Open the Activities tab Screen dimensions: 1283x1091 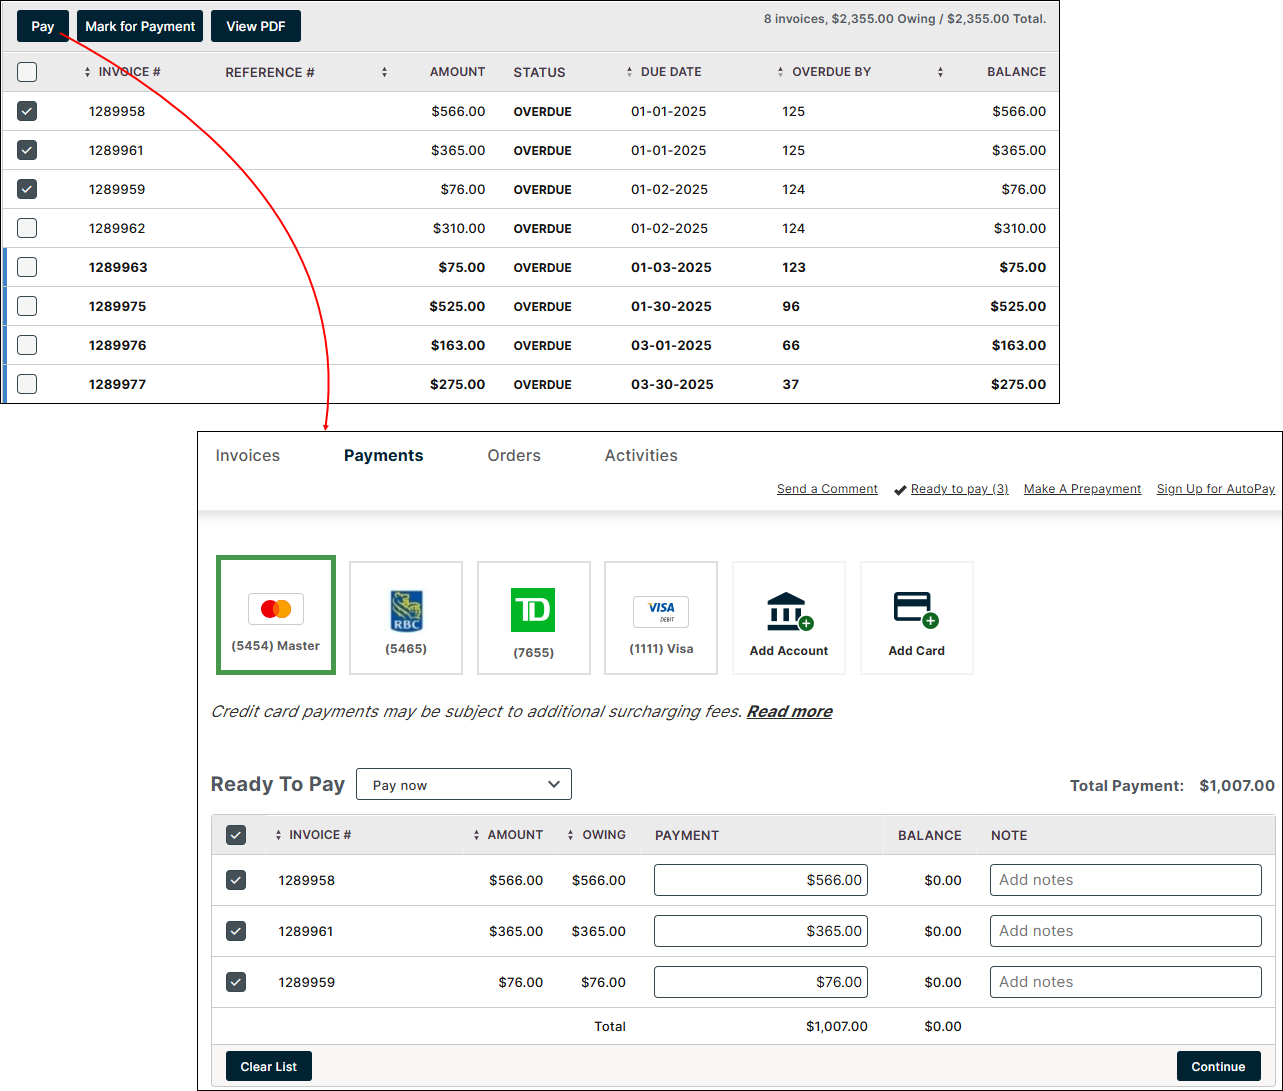click(x=641, y=456)
